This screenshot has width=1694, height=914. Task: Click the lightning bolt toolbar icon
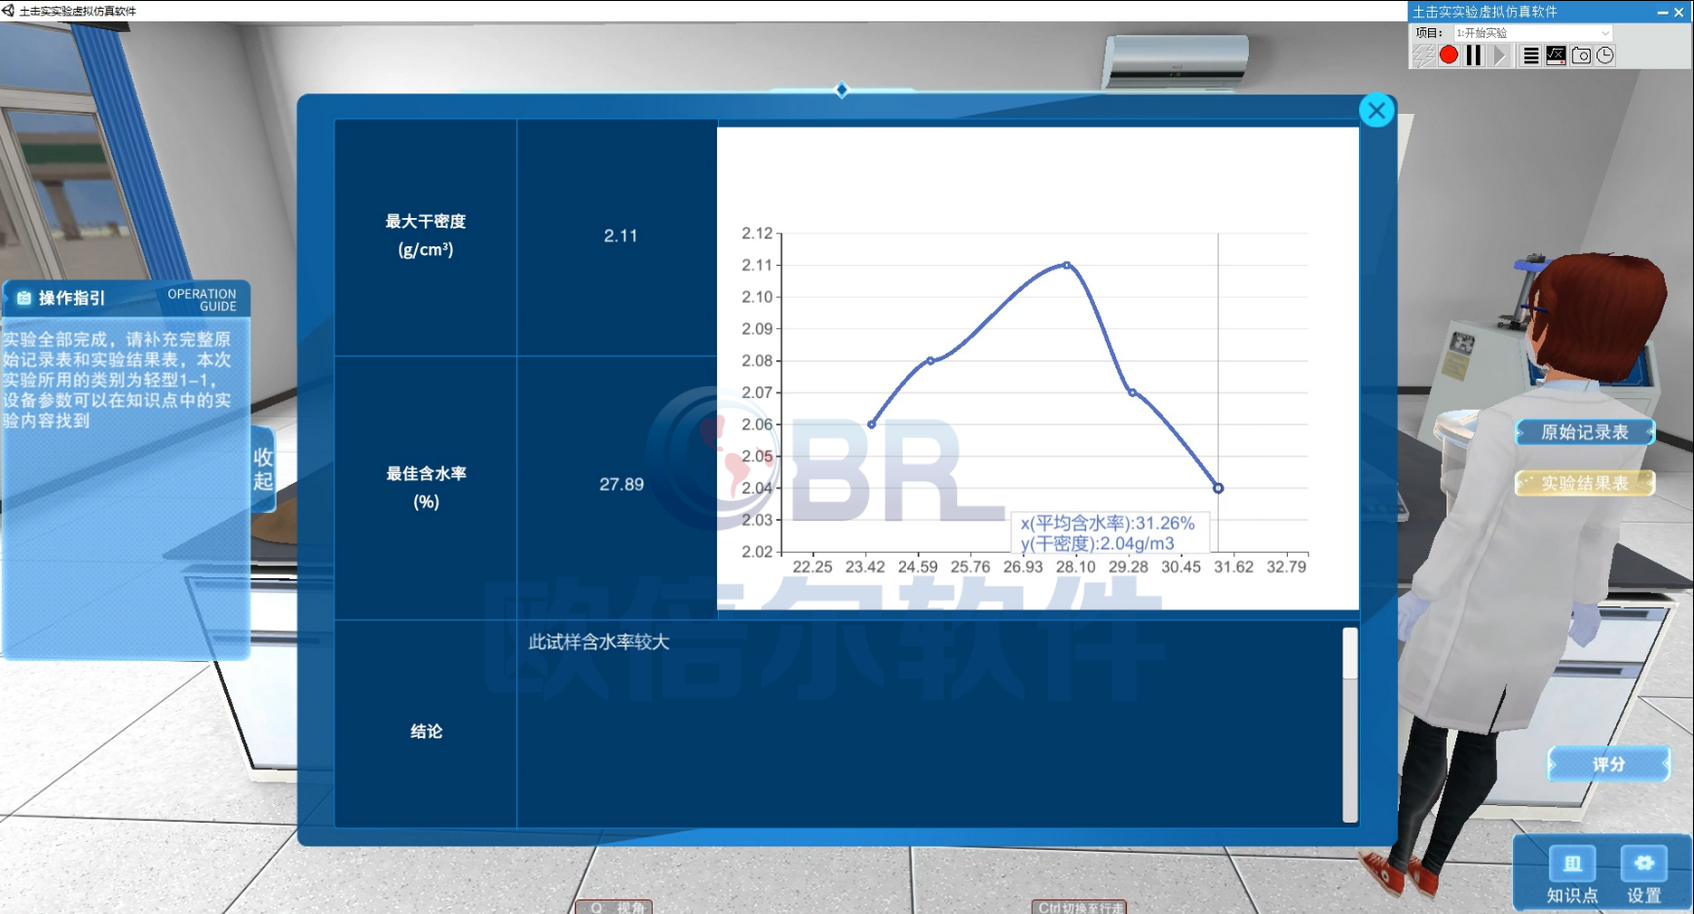click(1422, 56)
